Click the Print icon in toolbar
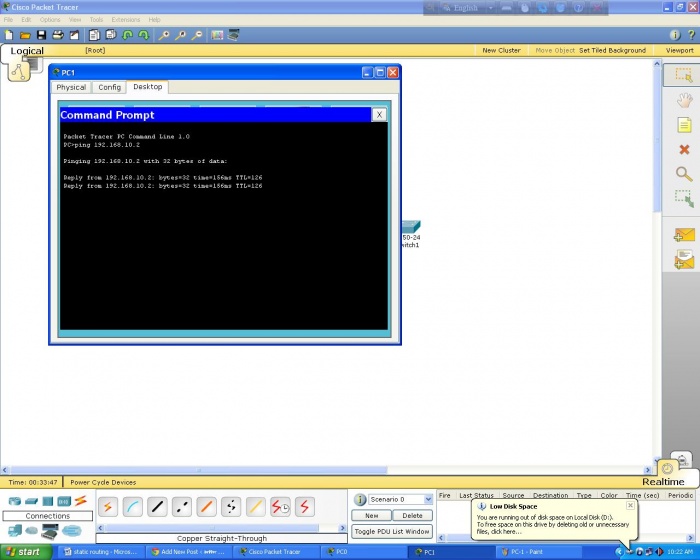 coord(58,35)
